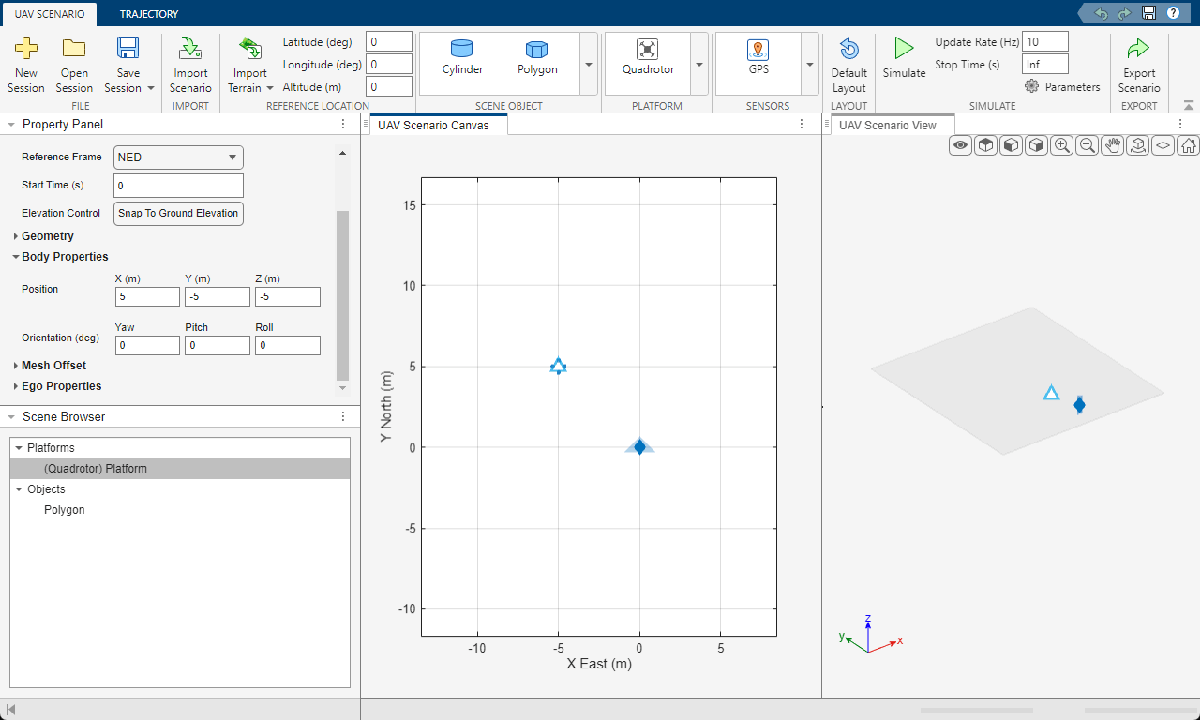
Task: Click the quick-access save disk icon
Action: tap(1149, 13)
